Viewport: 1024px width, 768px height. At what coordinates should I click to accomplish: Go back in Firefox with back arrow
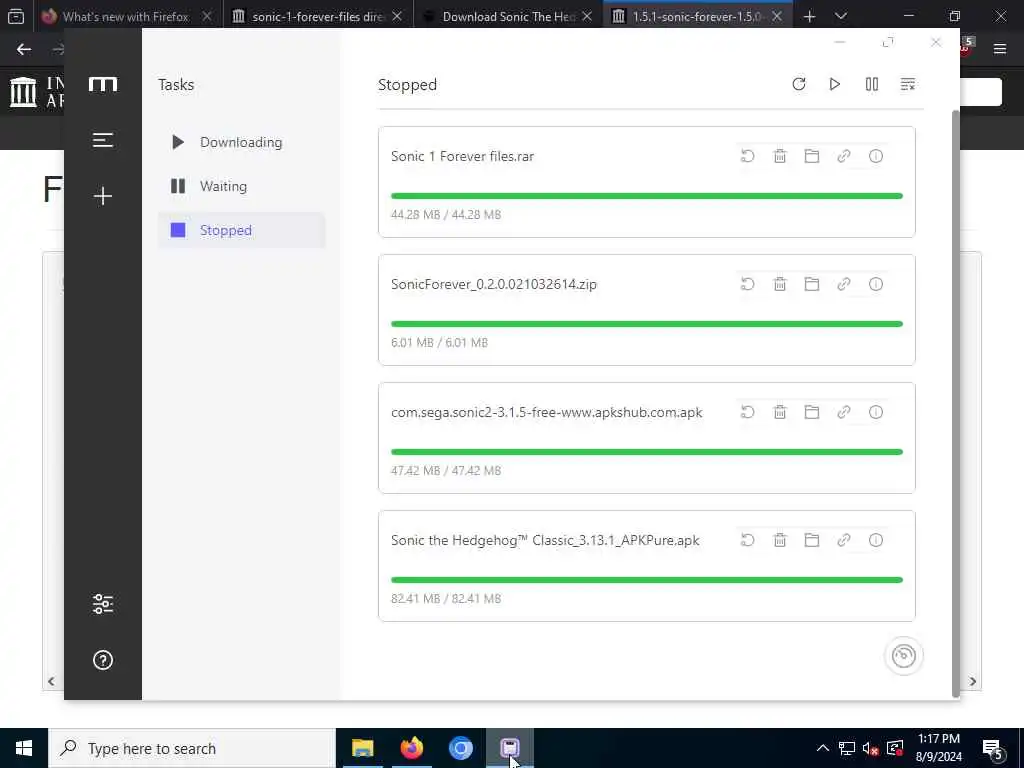pos(24,49)
